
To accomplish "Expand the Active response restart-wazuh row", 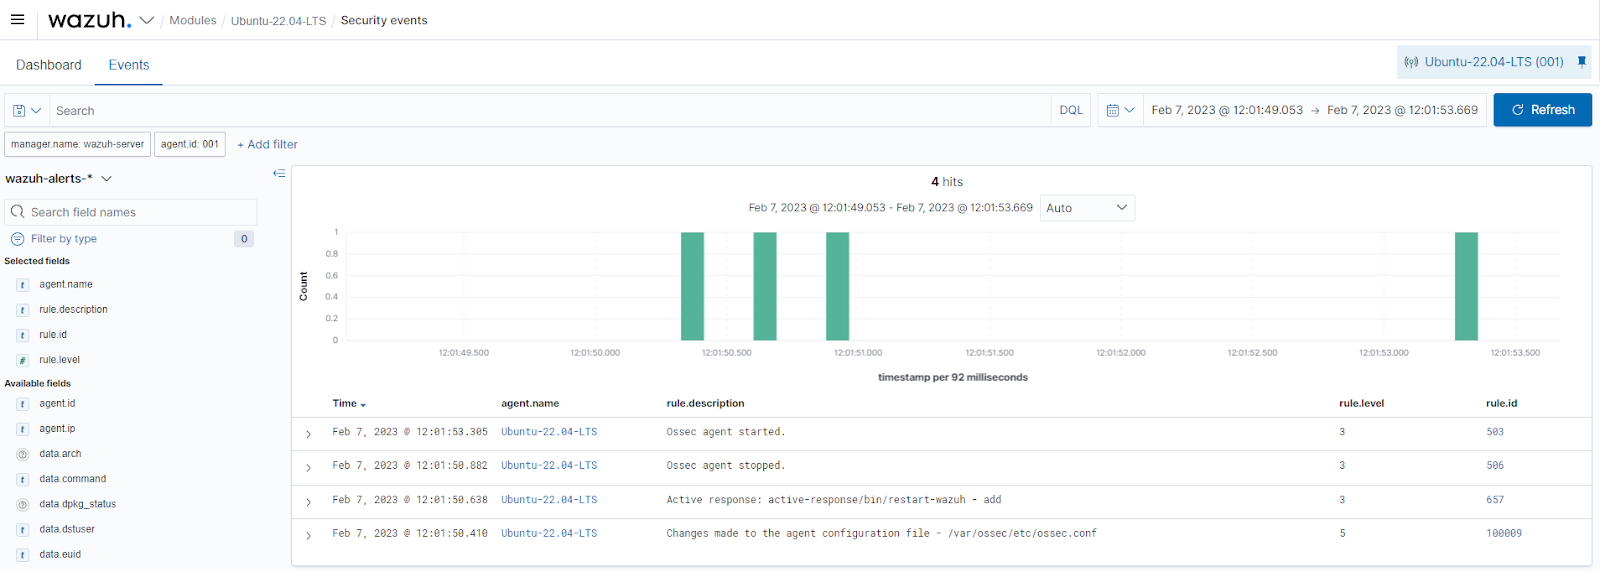I will point(308,501).
